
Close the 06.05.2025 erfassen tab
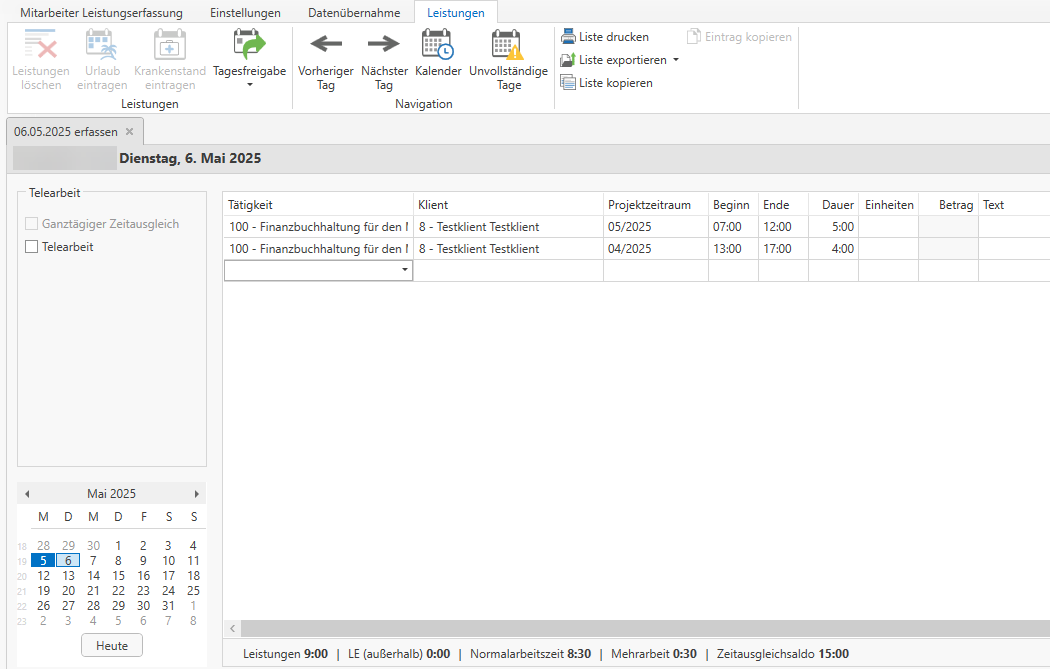[129, 132]
